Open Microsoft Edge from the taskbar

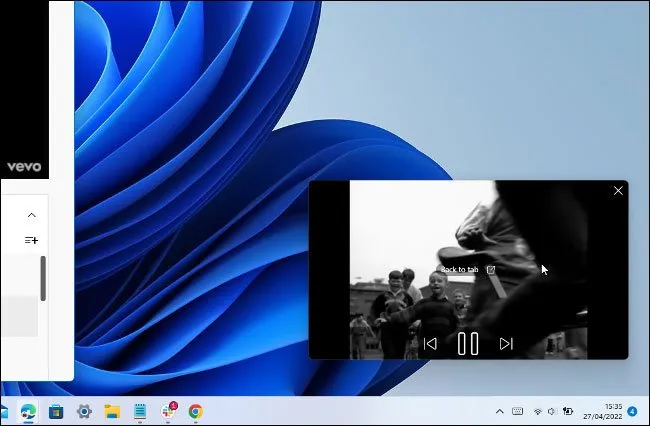pyautogui.click(x=30, y=411)
